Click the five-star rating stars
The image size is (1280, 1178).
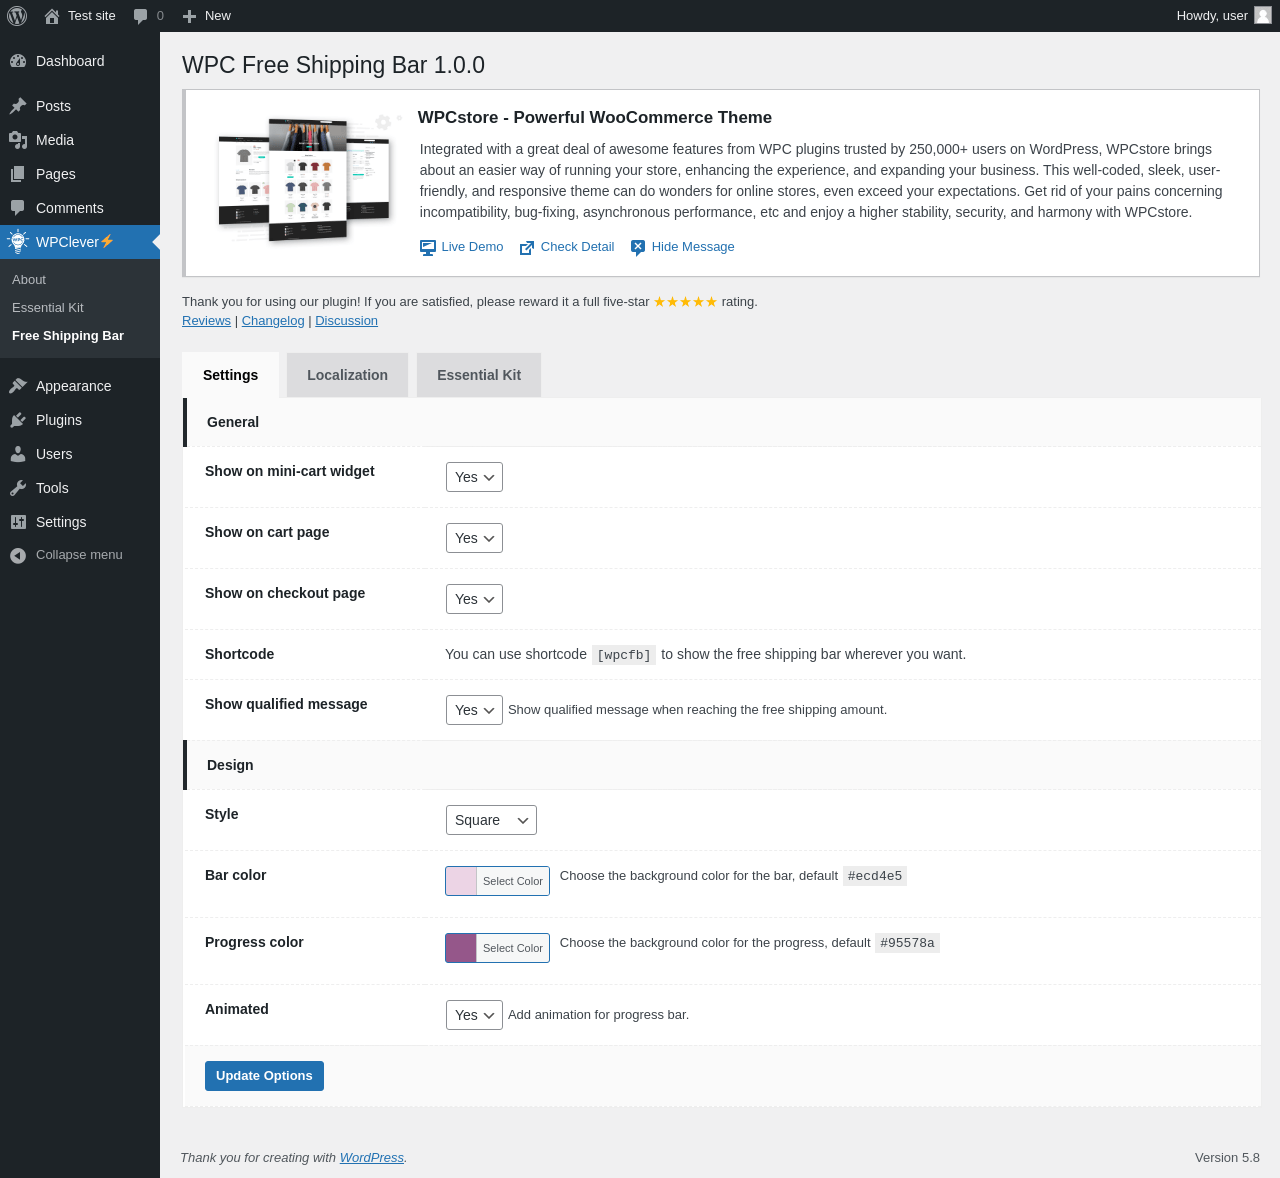pos(686,302)
